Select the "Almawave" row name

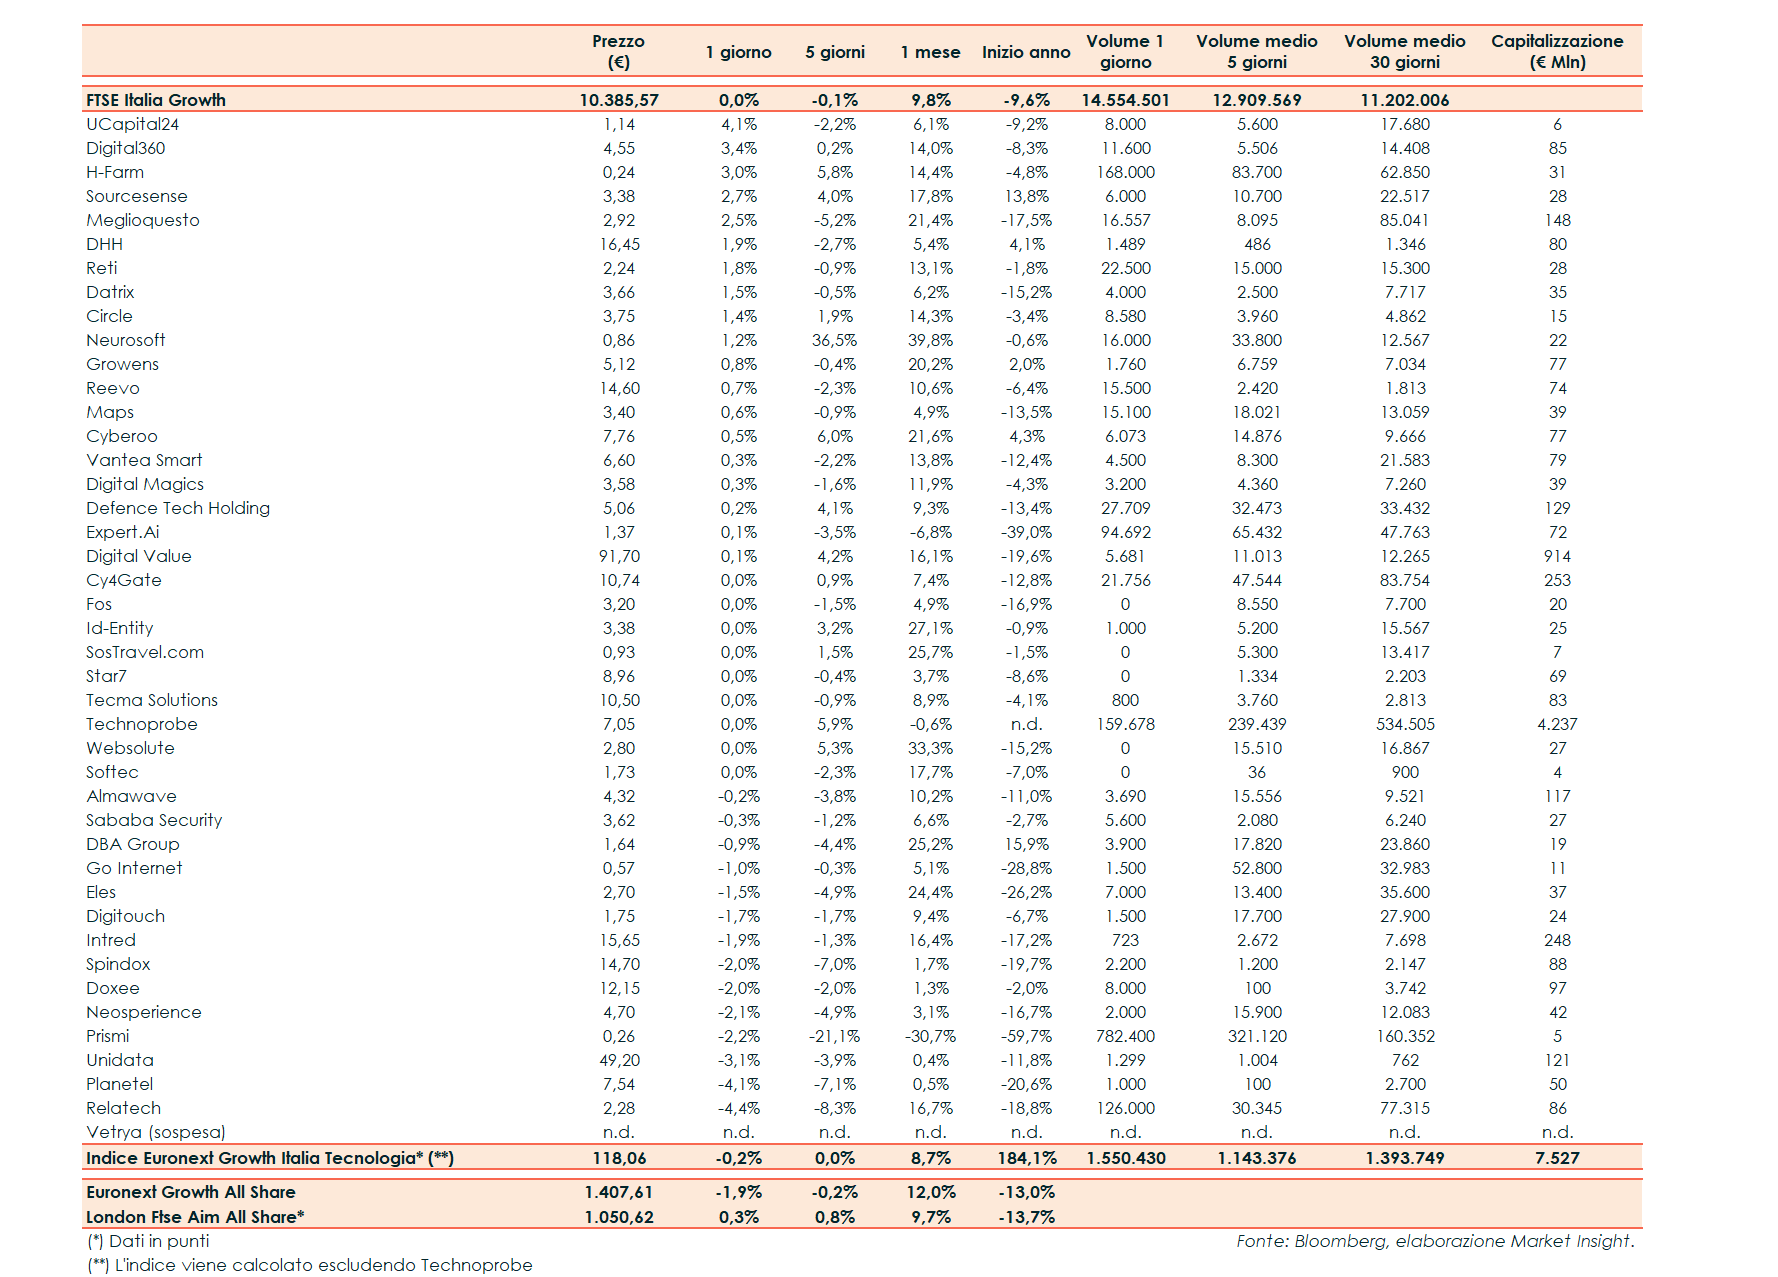(131, 796)
